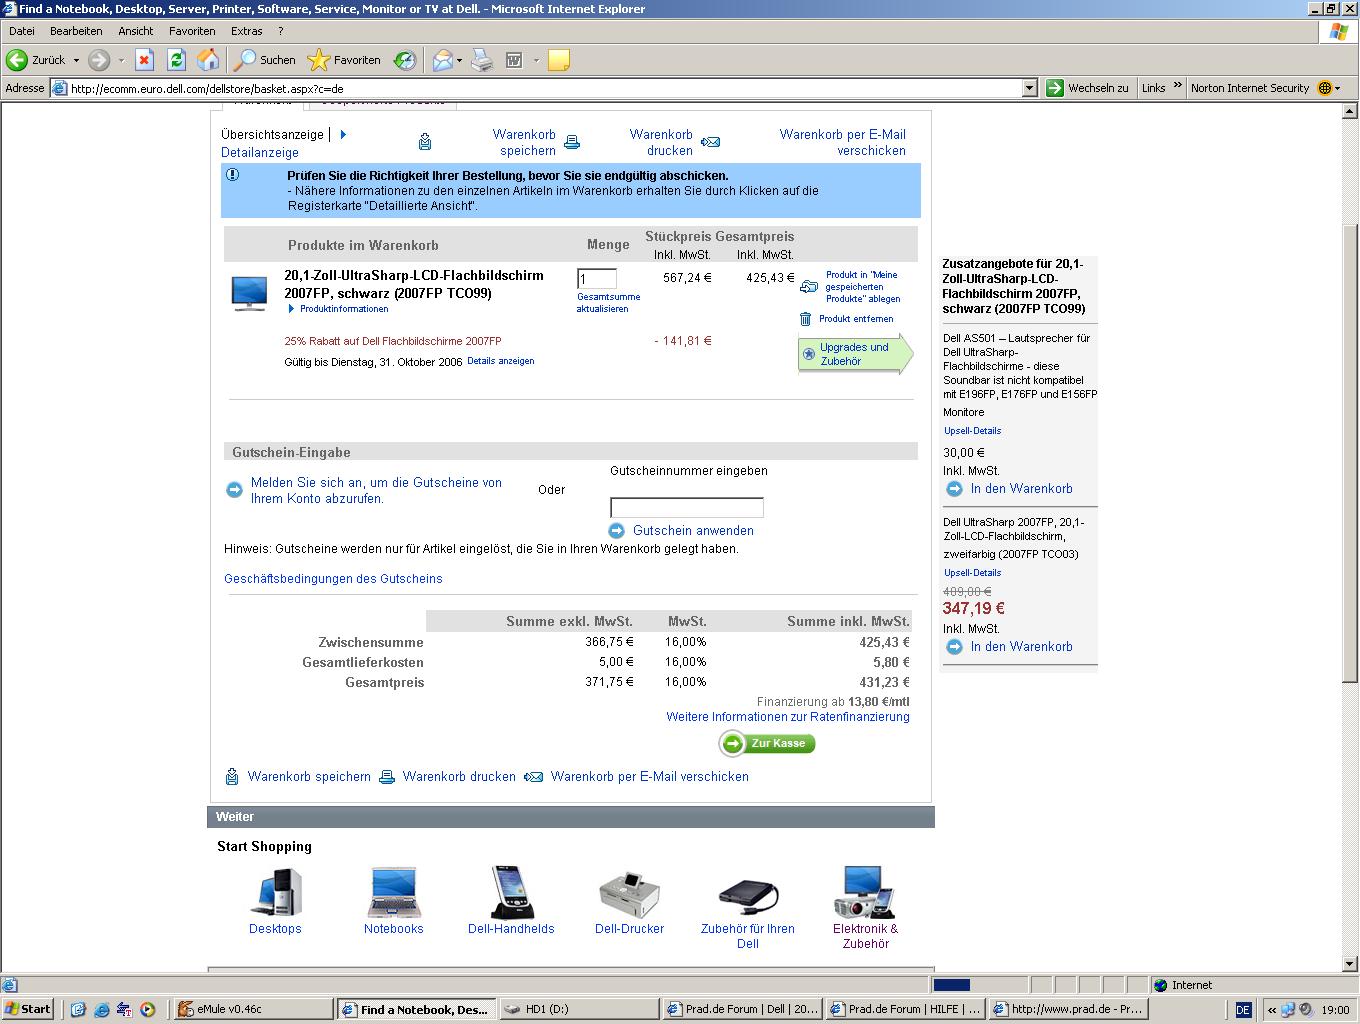
Task: Click the Gutscheinnummer input field
Action: [687, 507]
